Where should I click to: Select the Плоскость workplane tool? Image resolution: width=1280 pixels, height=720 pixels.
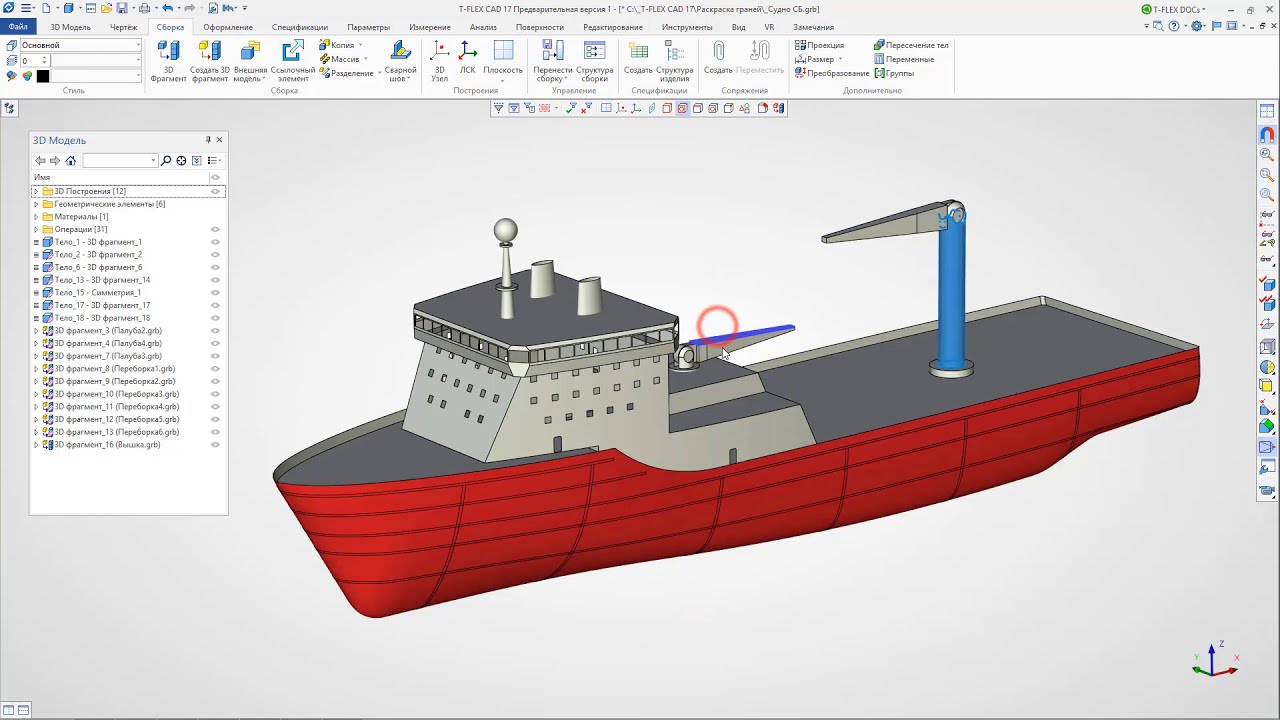point(503,61)
